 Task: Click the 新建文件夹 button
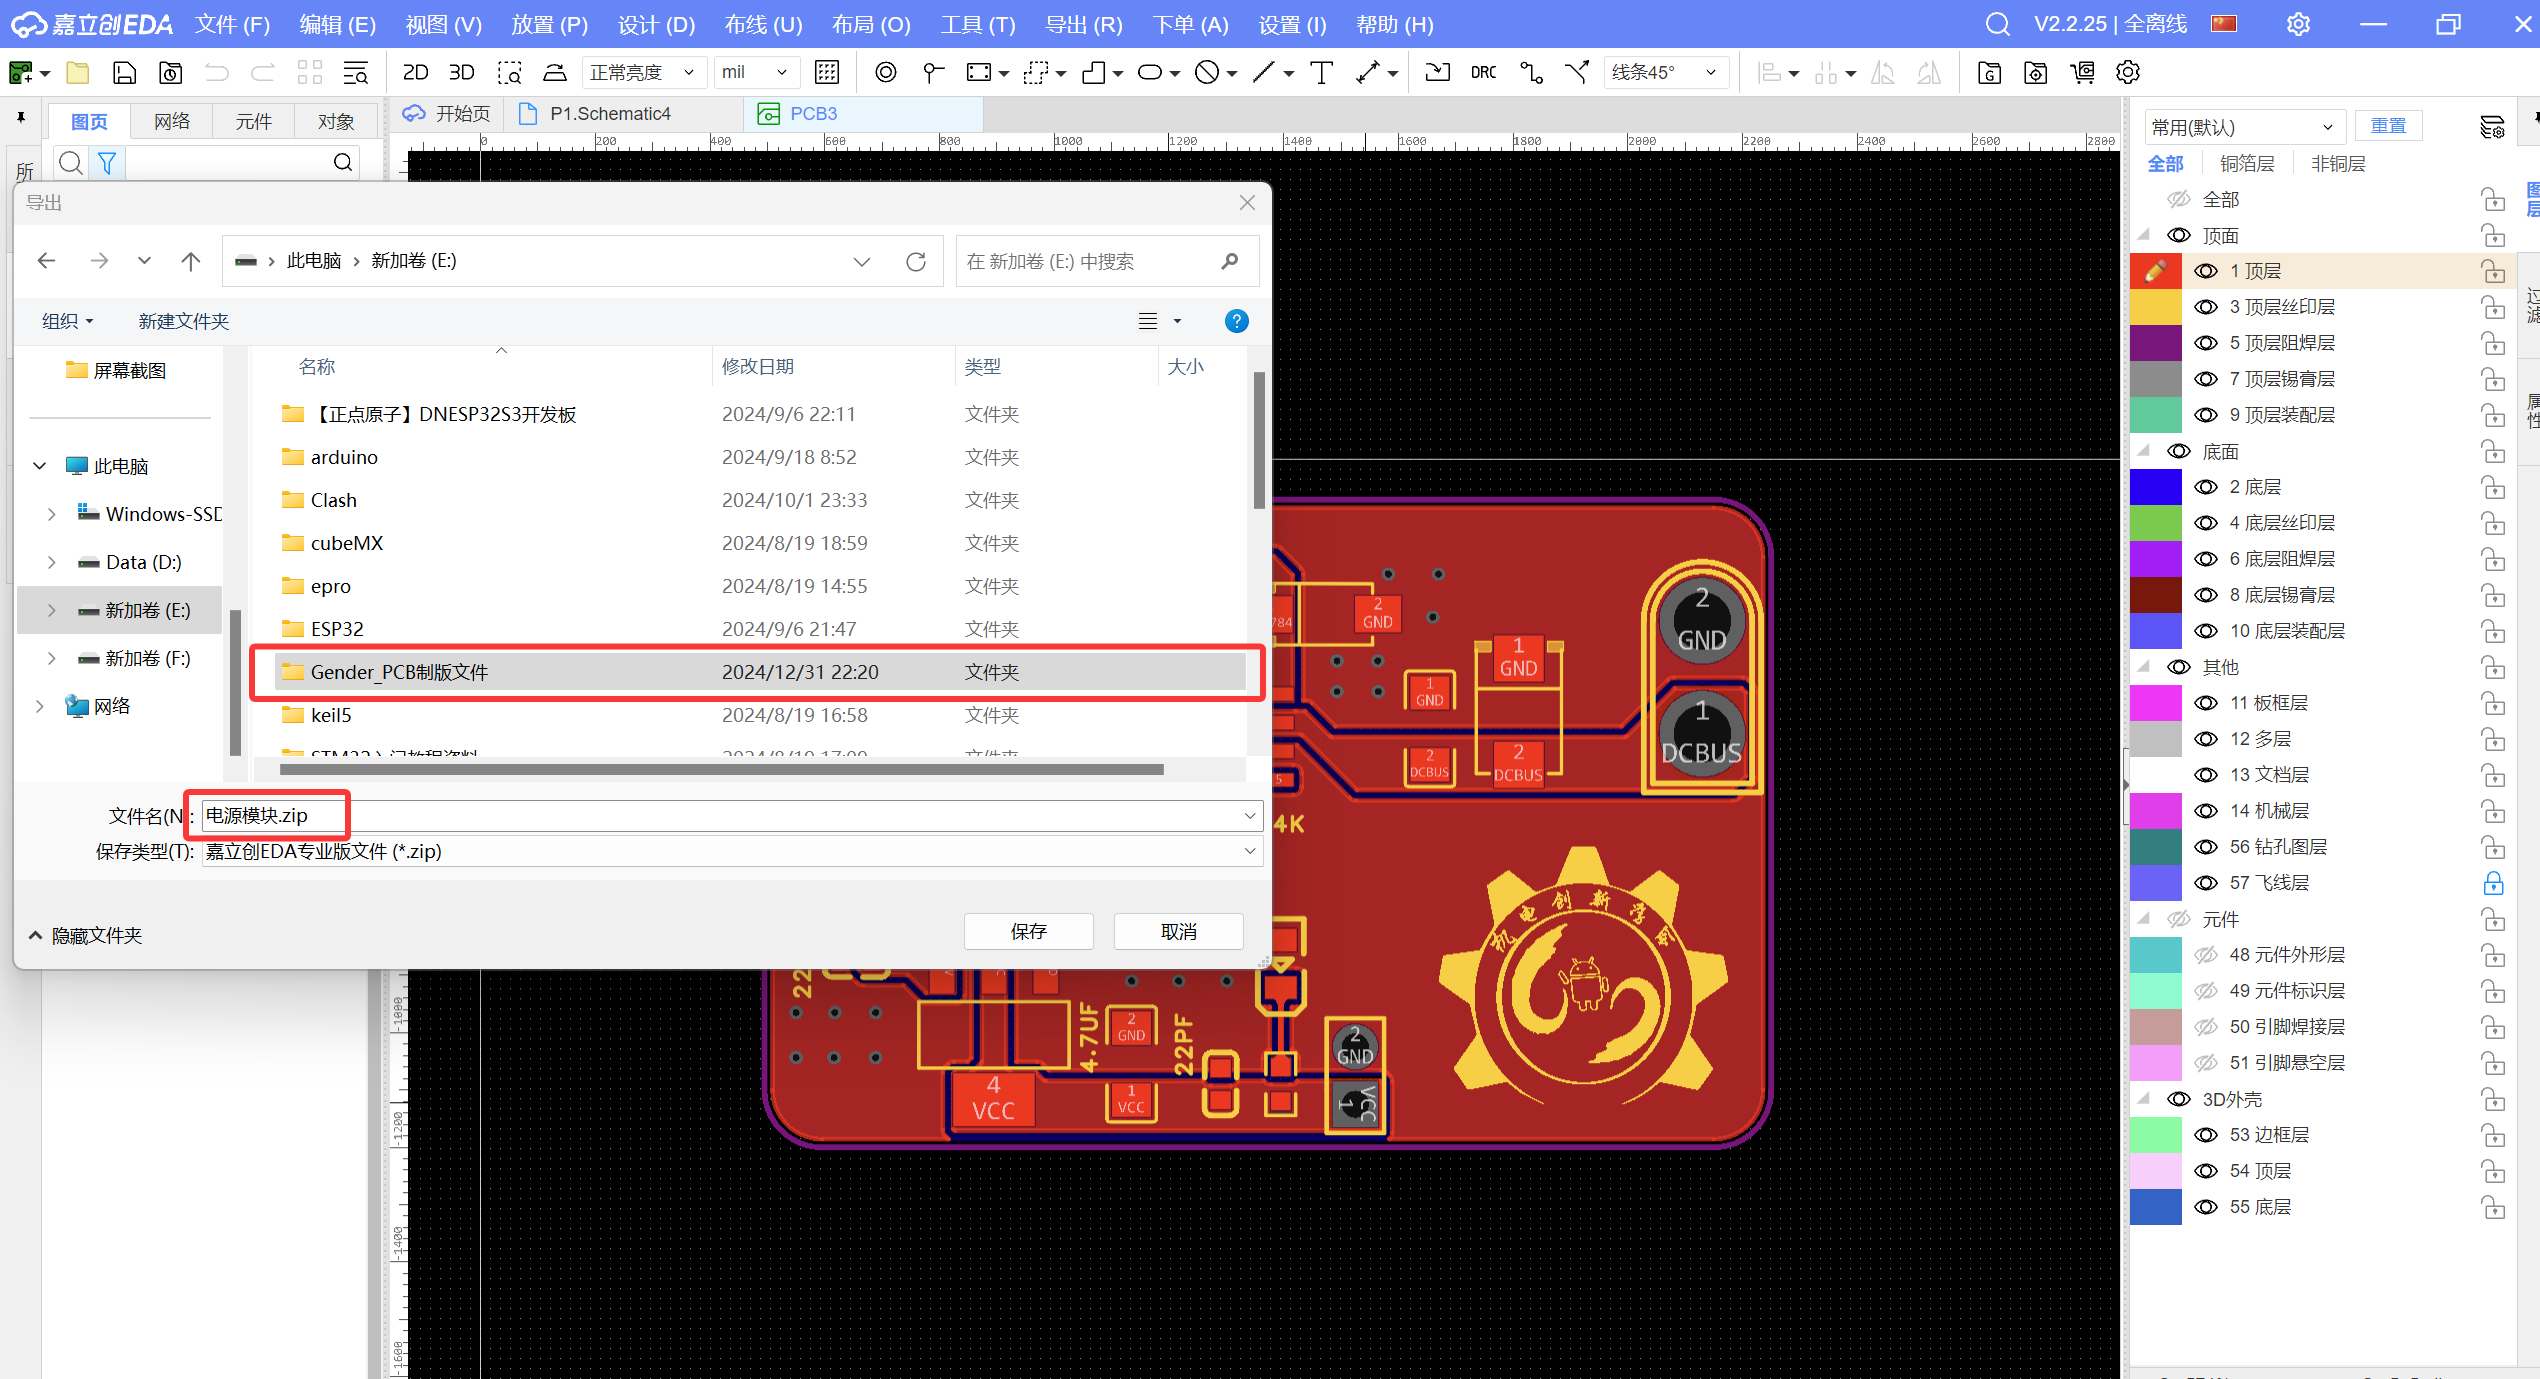[184, 321]
